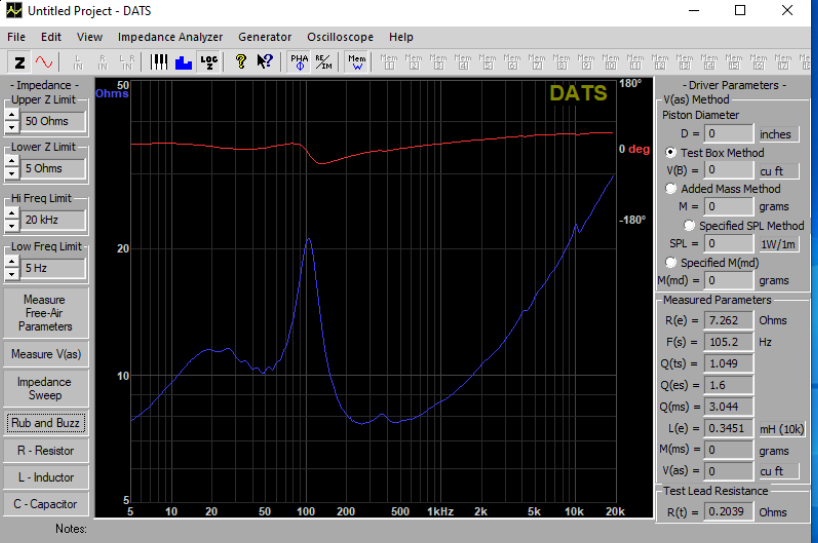Screen dimensions: 818x543
Task: Toggle the RE/IM display icon
Action: [324, 63]
